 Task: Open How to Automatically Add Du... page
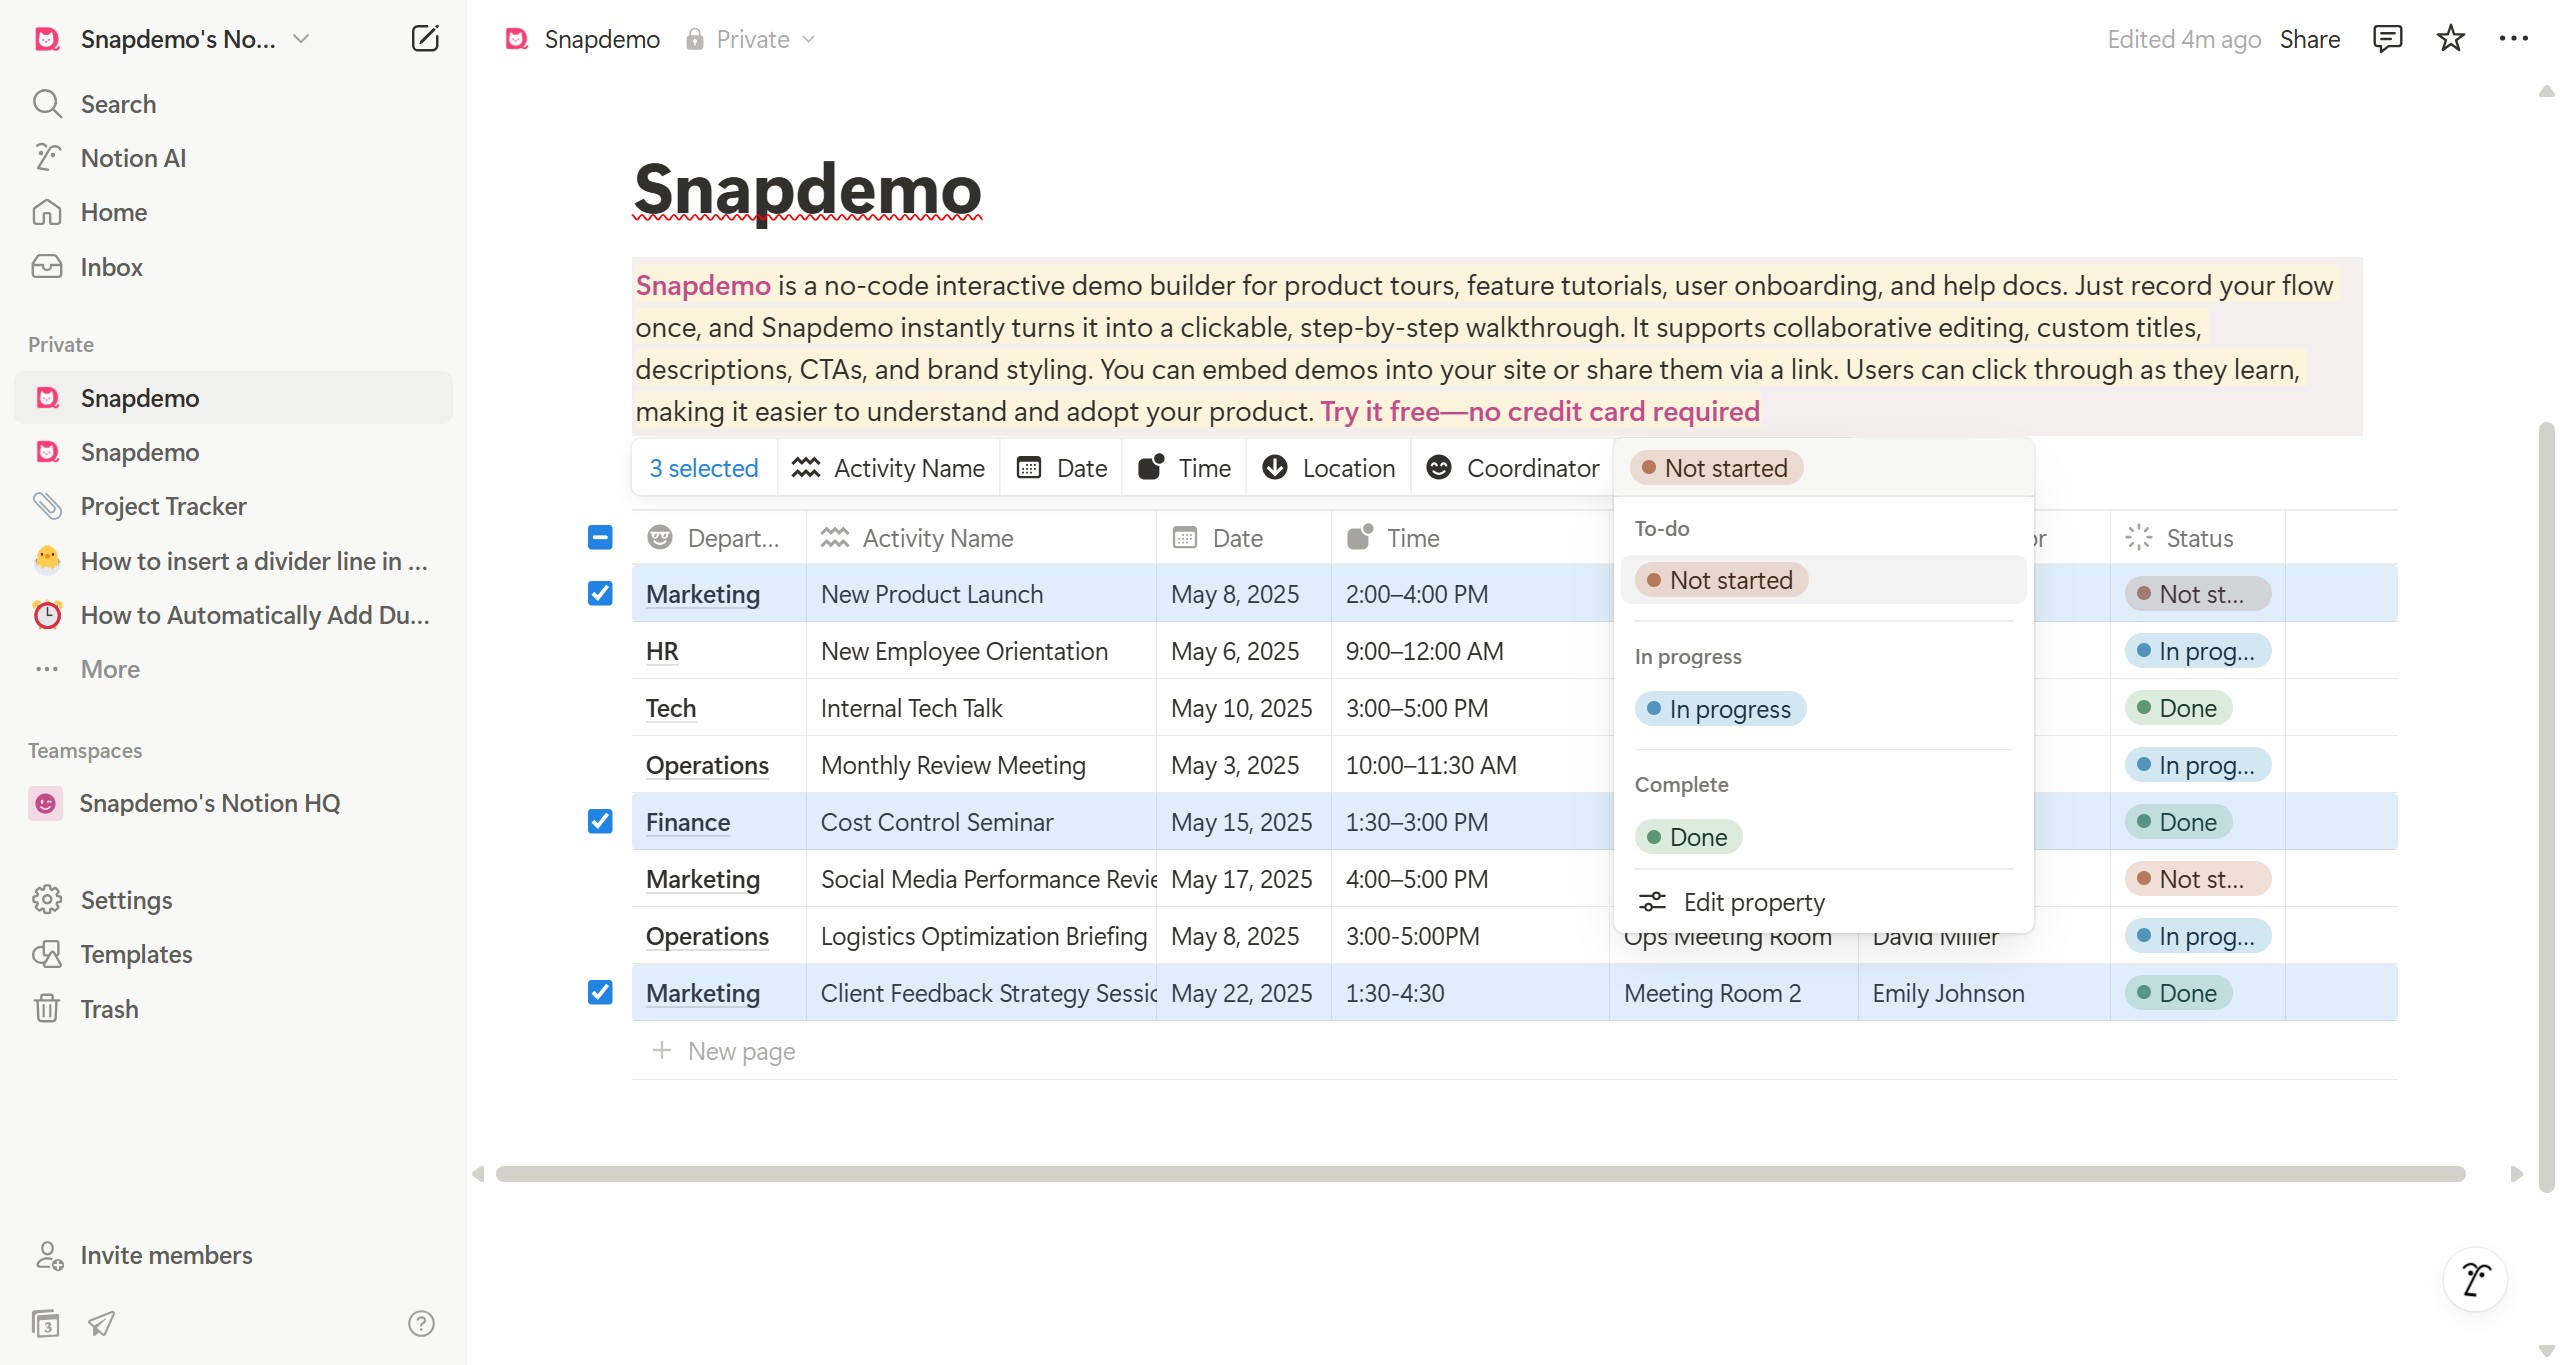click(233, 615)
